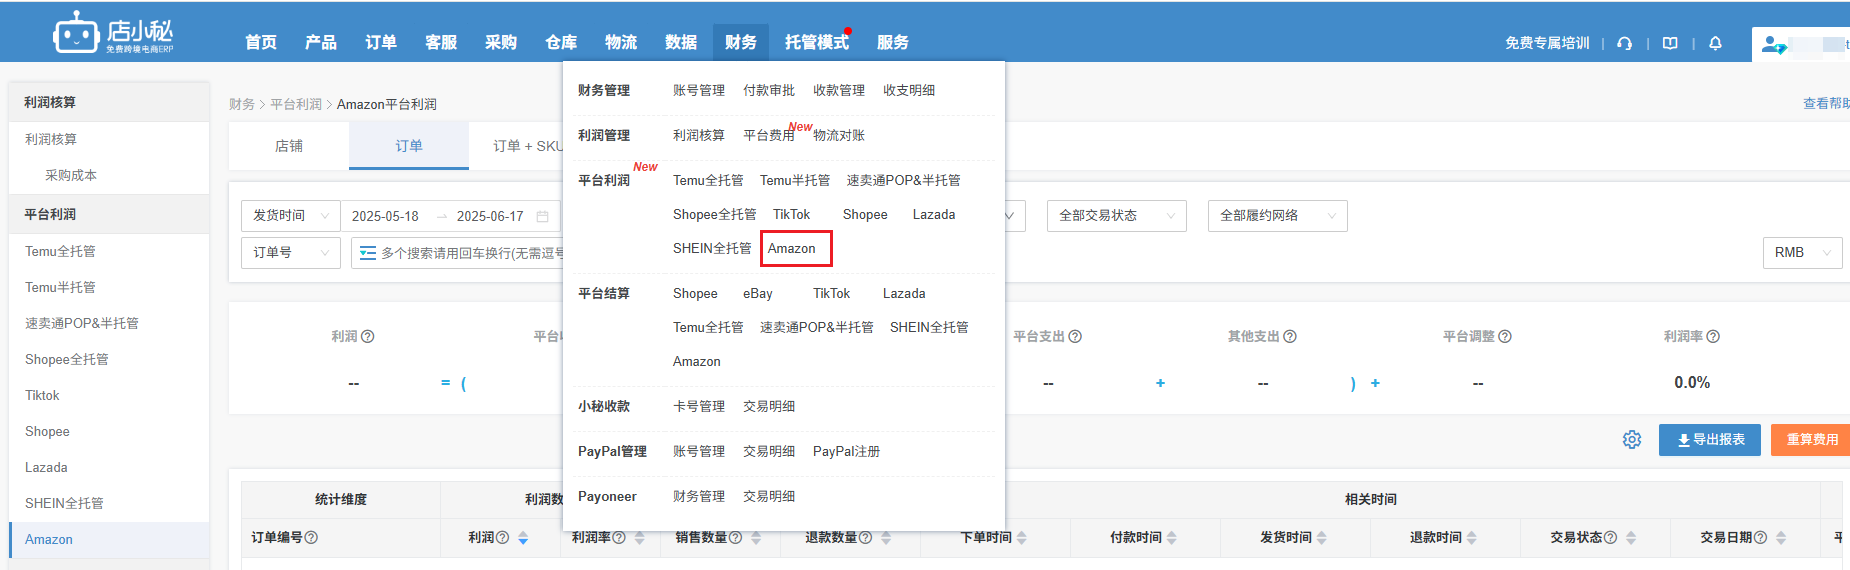The image size is (1850, 570).
Task: Open eBay under 平台结算
Action: [x=758, y=293]
